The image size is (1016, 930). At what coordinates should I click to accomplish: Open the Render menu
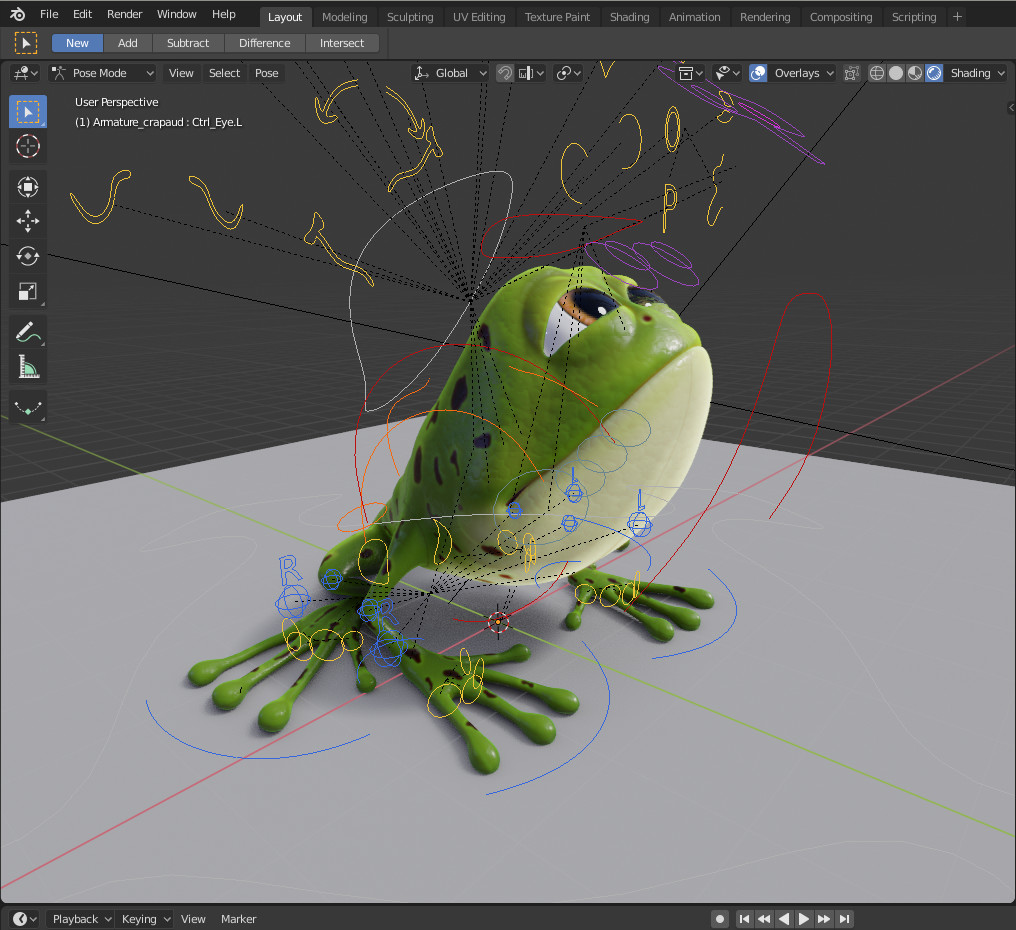click(124, 14)
